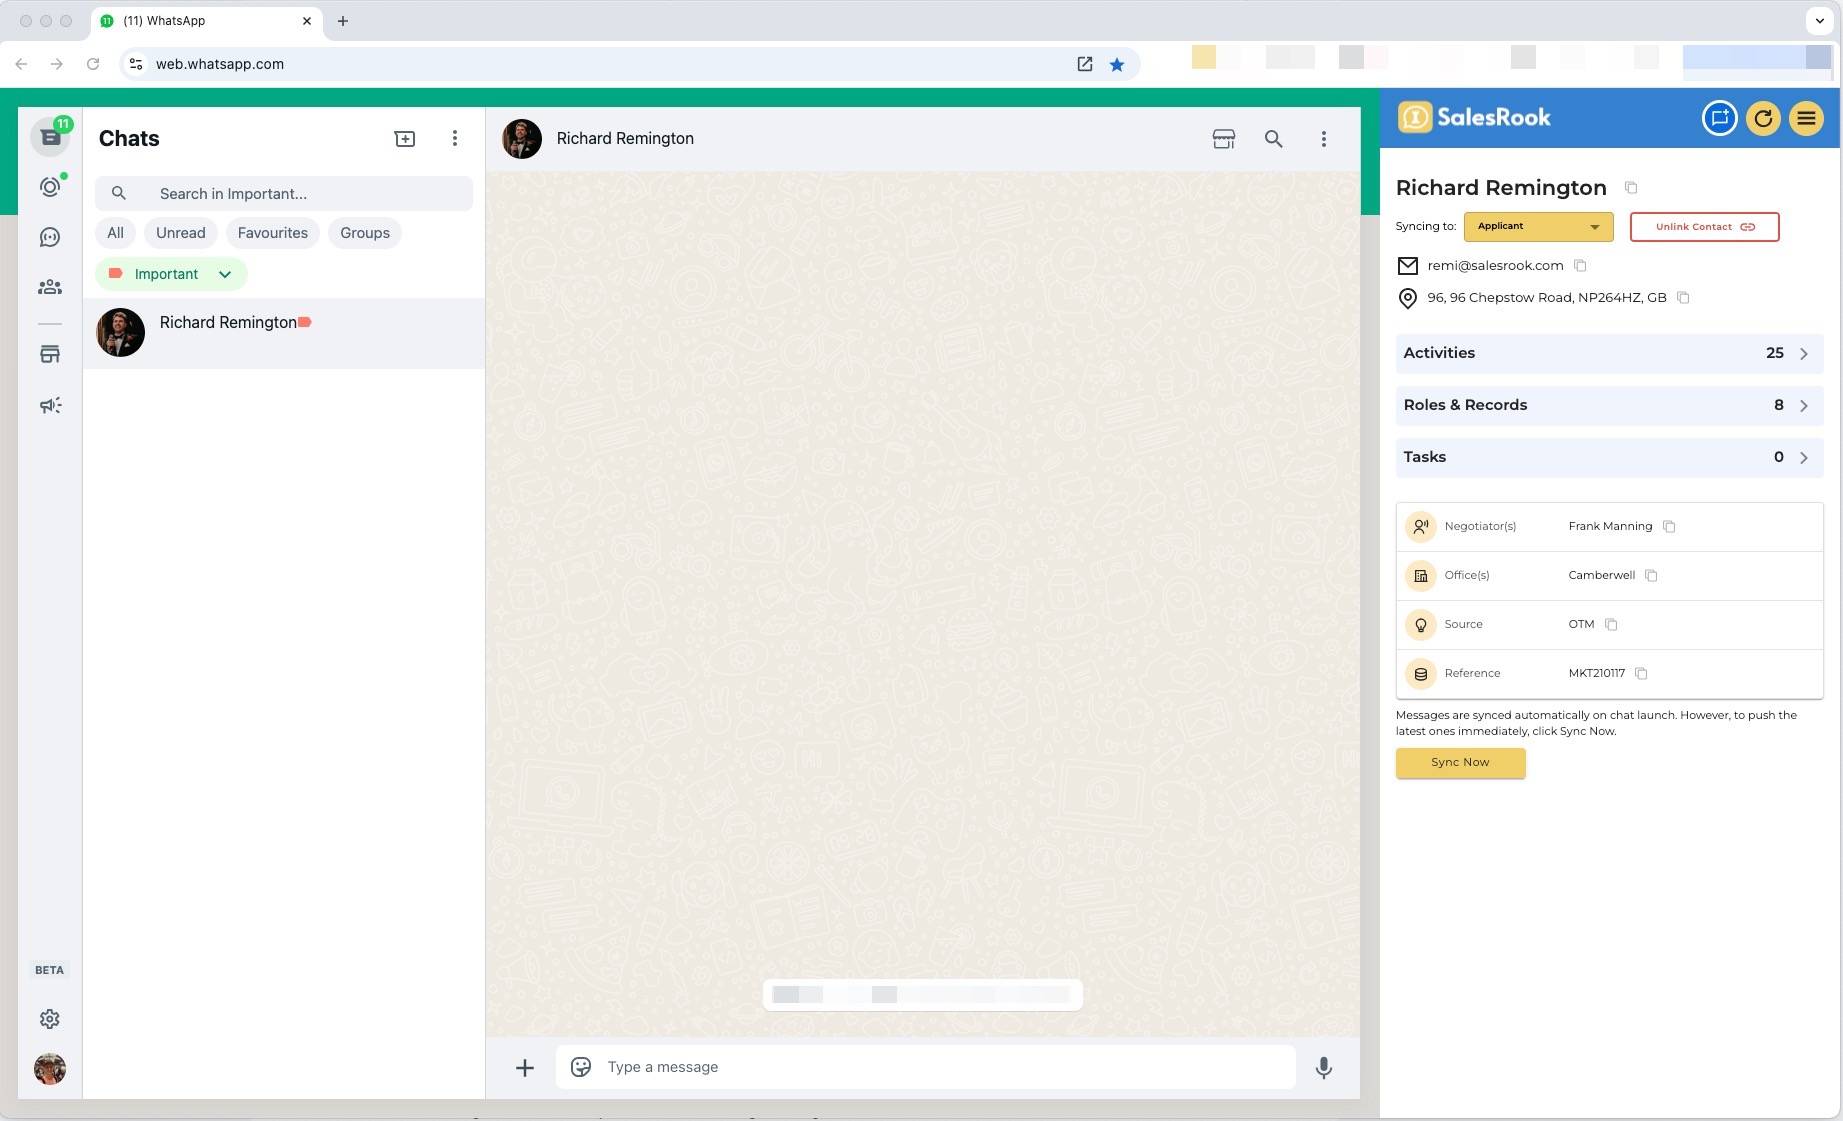
Task: Bookmark page with the star icon
Action: 1117,65
